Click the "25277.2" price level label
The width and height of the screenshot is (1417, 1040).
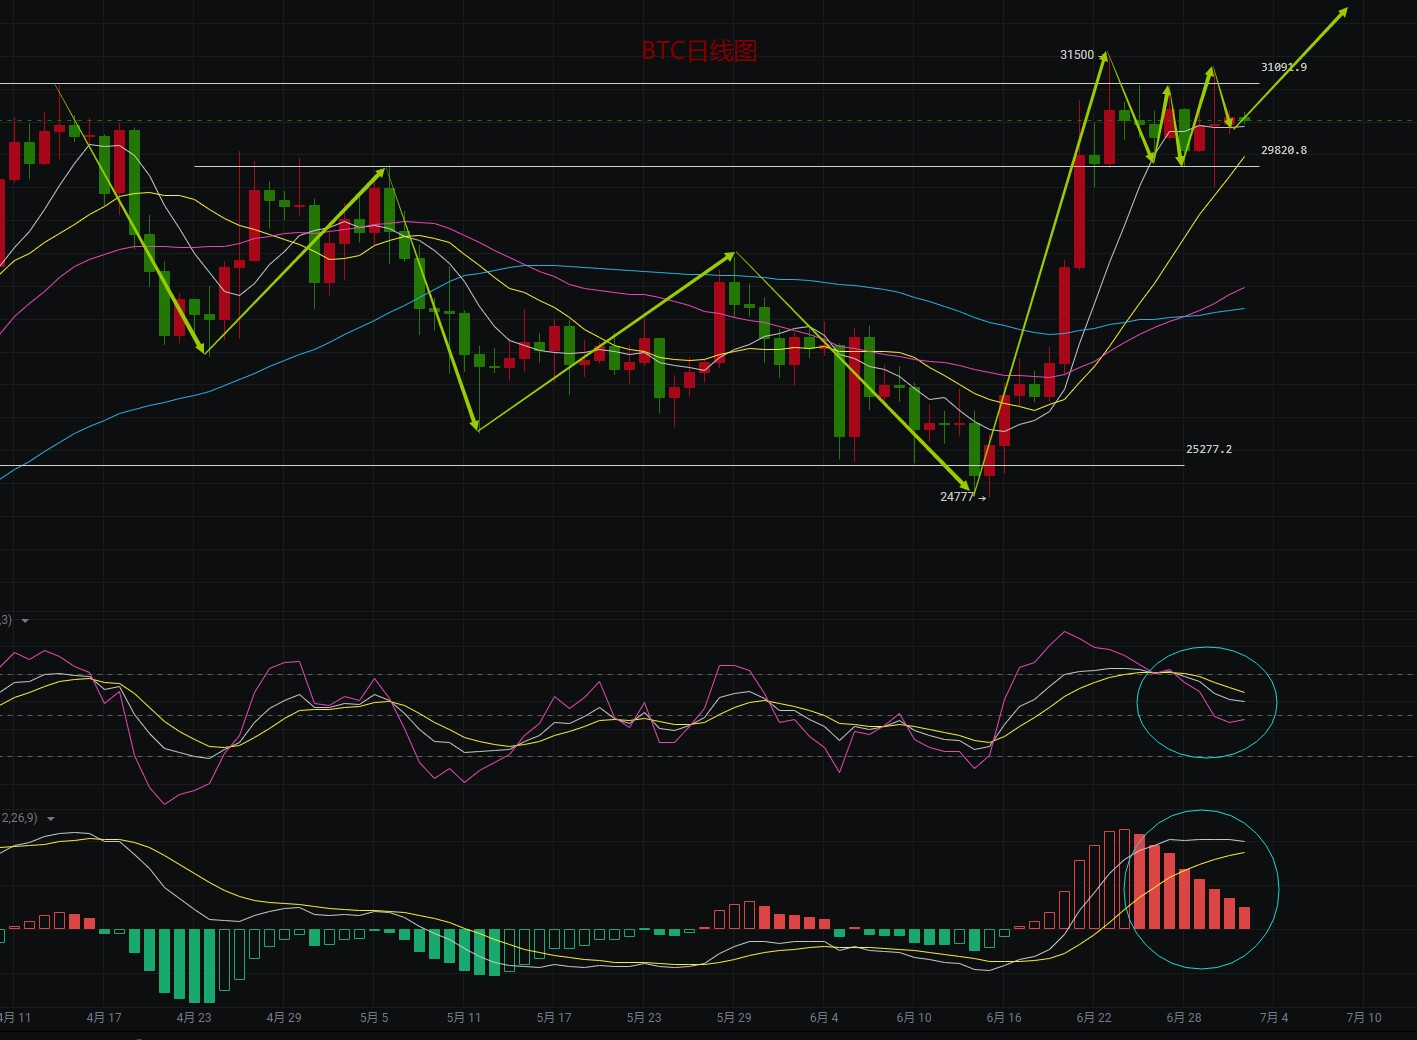coord(1209,449)
